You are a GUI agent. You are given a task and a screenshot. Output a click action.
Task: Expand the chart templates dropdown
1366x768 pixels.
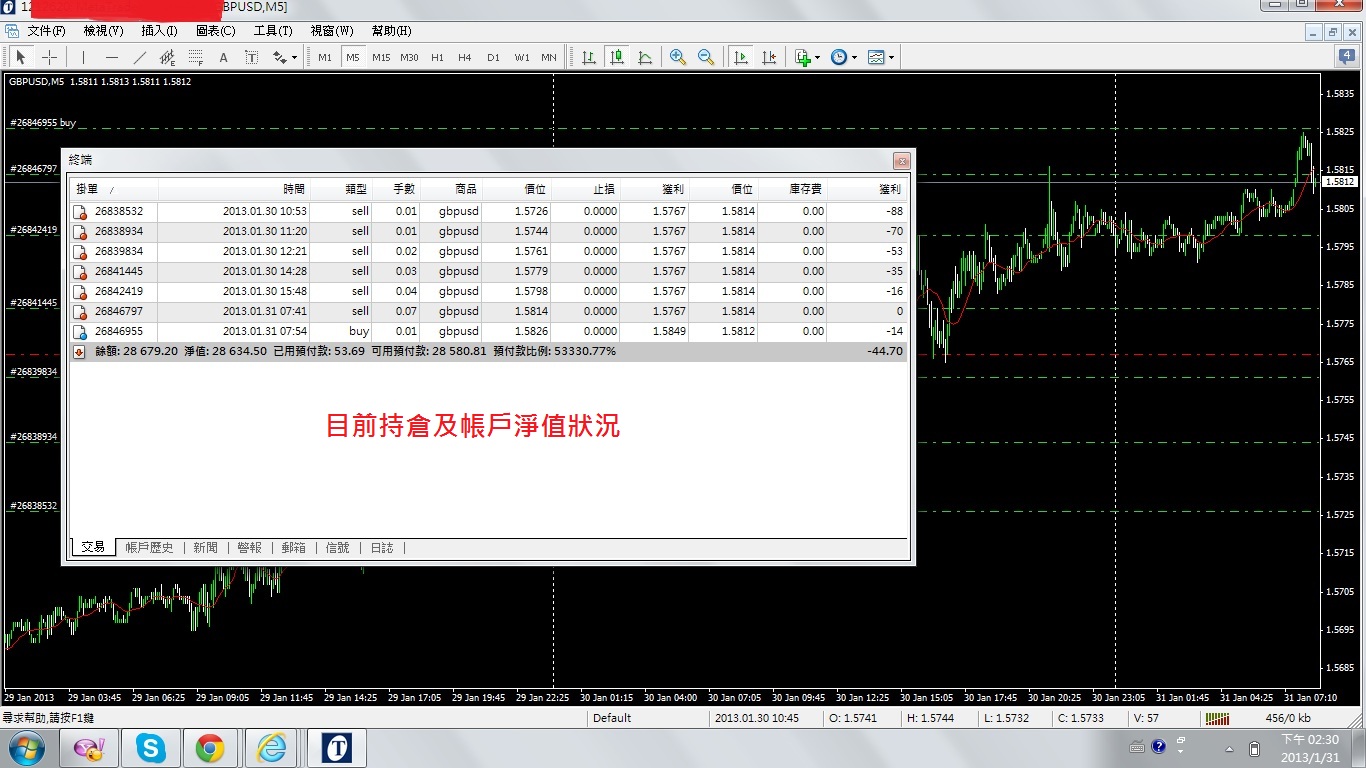click(881, 57)
